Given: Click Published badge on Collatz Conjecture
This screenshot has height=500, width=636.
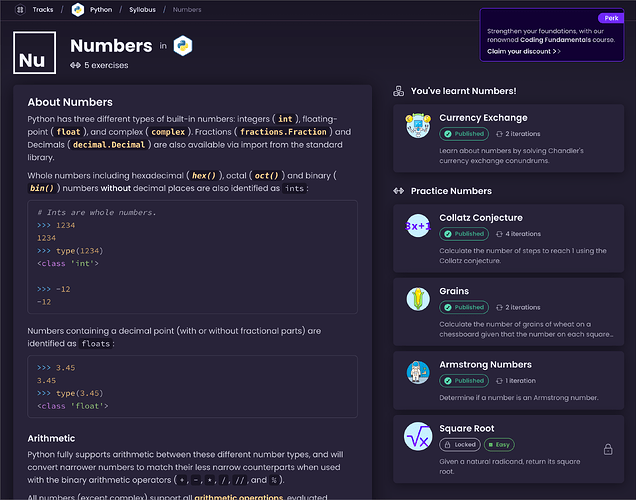Looking at the screenshot, I should click(464, 234).
